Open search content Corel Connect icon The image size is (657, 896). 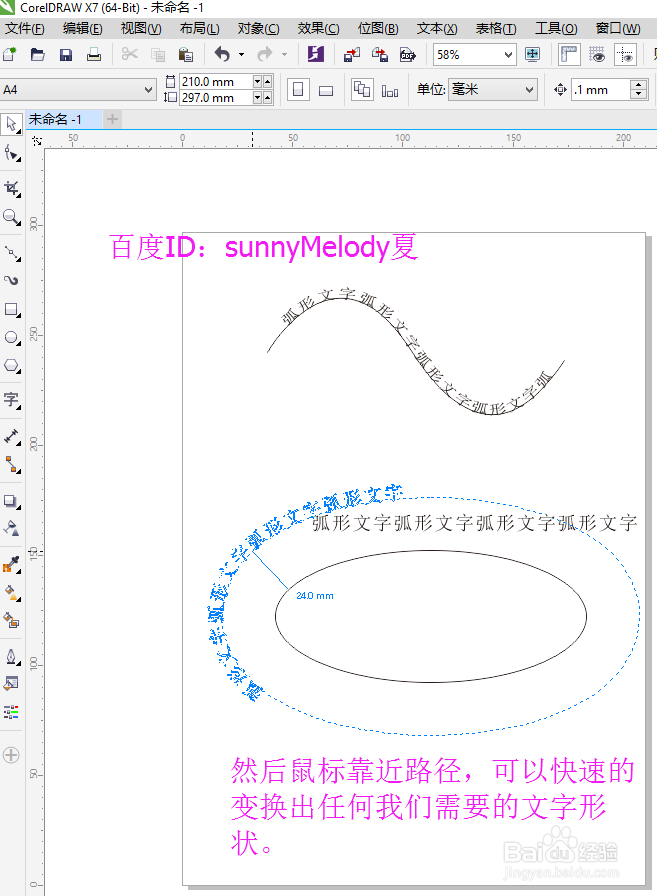pyautogui.click(x=316, y=55)
